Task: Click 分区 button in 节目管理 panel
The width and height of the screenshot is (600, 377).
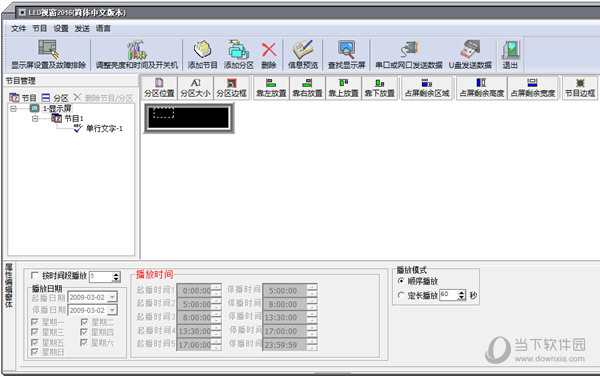Action: click(55, 98)
